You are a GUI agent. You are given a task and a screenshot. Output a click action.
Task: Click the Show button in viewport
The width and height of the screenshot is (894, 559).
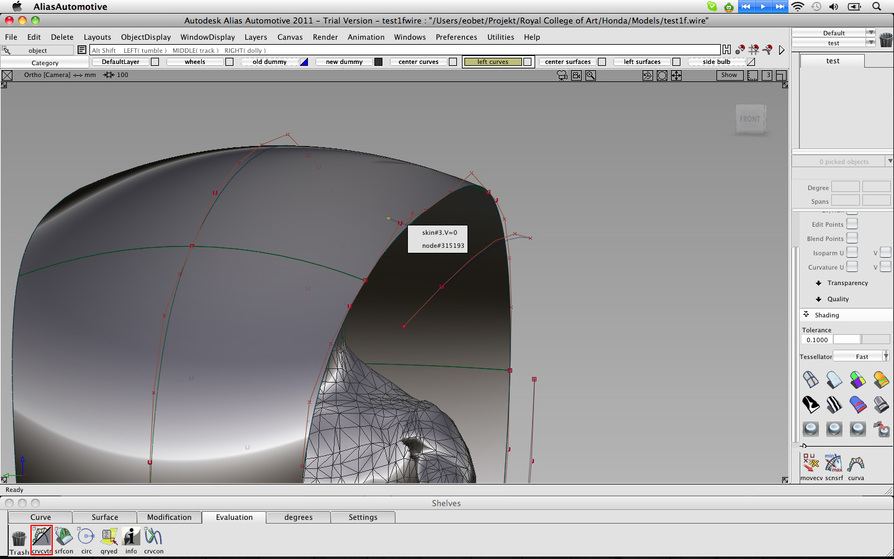(729, 75)
